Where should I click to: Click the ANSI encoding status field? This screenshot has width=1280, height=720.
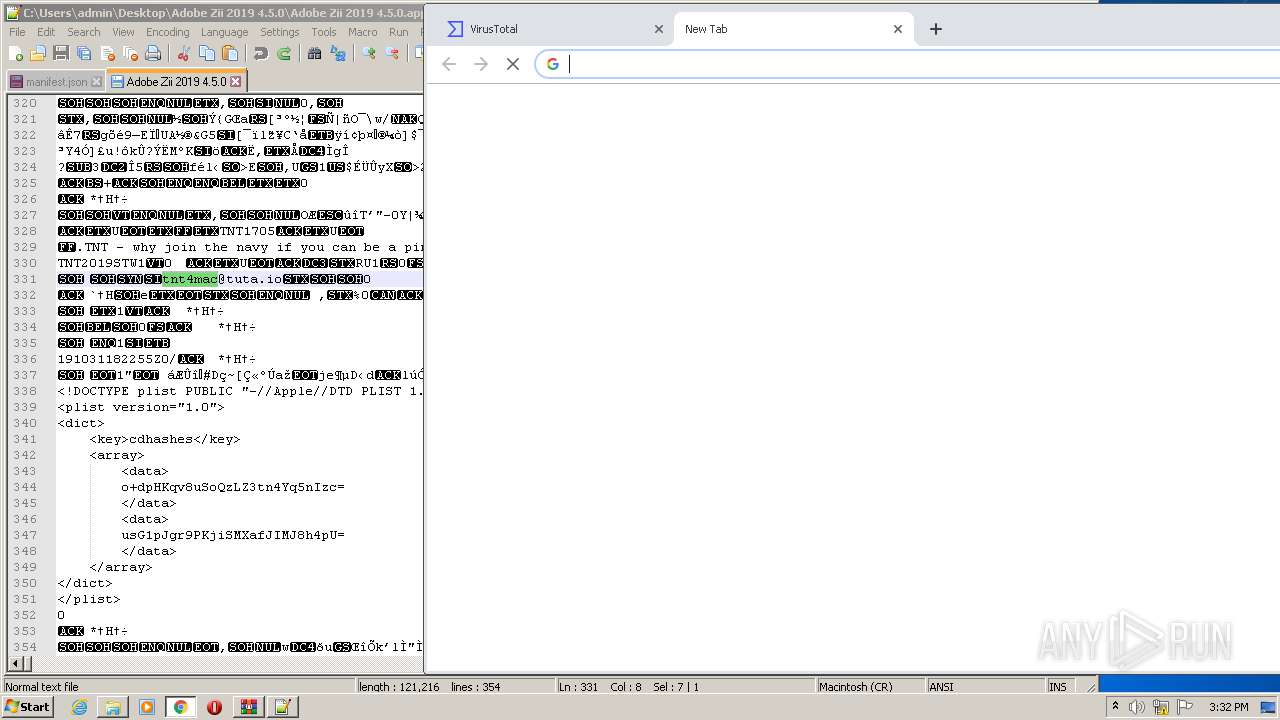985,687
